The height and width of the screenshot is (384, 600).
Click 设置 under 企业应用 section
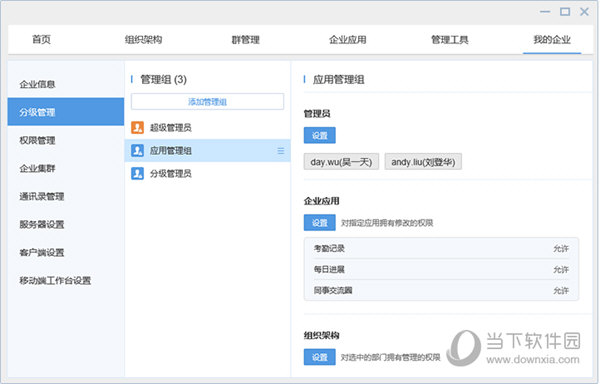[320, 223]
